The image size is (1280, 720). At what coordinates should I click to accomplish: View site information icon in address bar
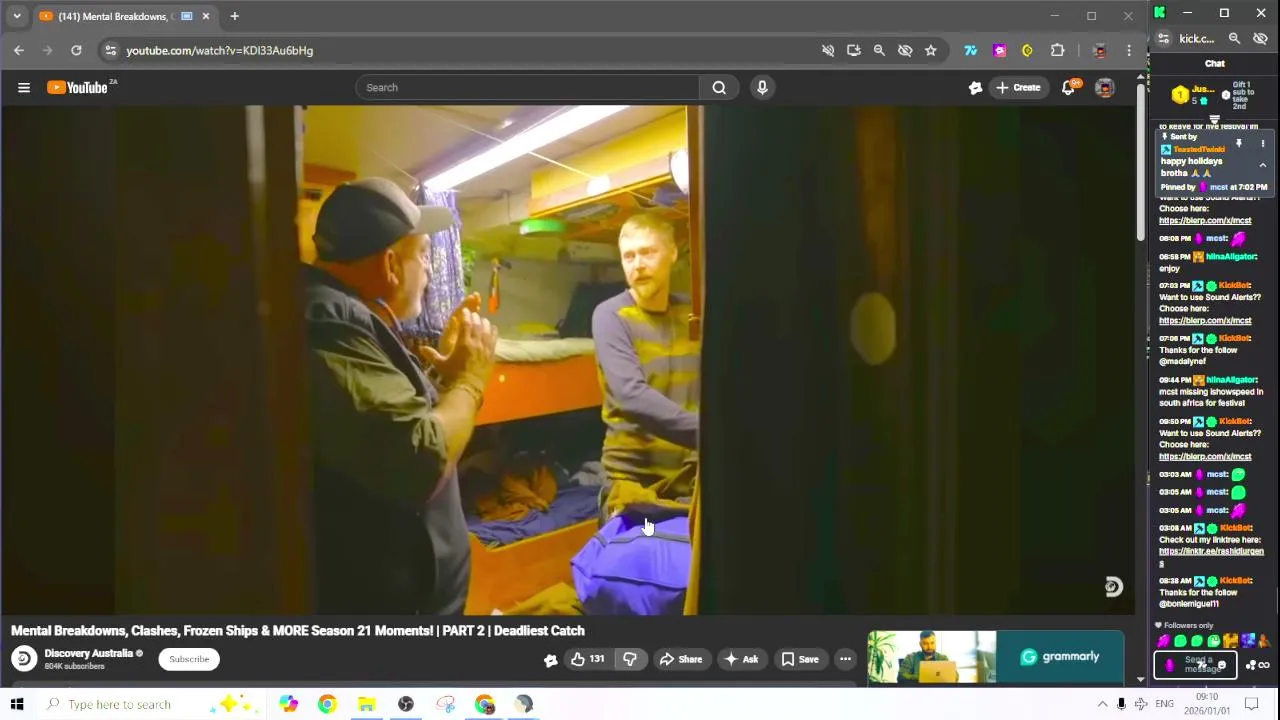click(111, 50)
